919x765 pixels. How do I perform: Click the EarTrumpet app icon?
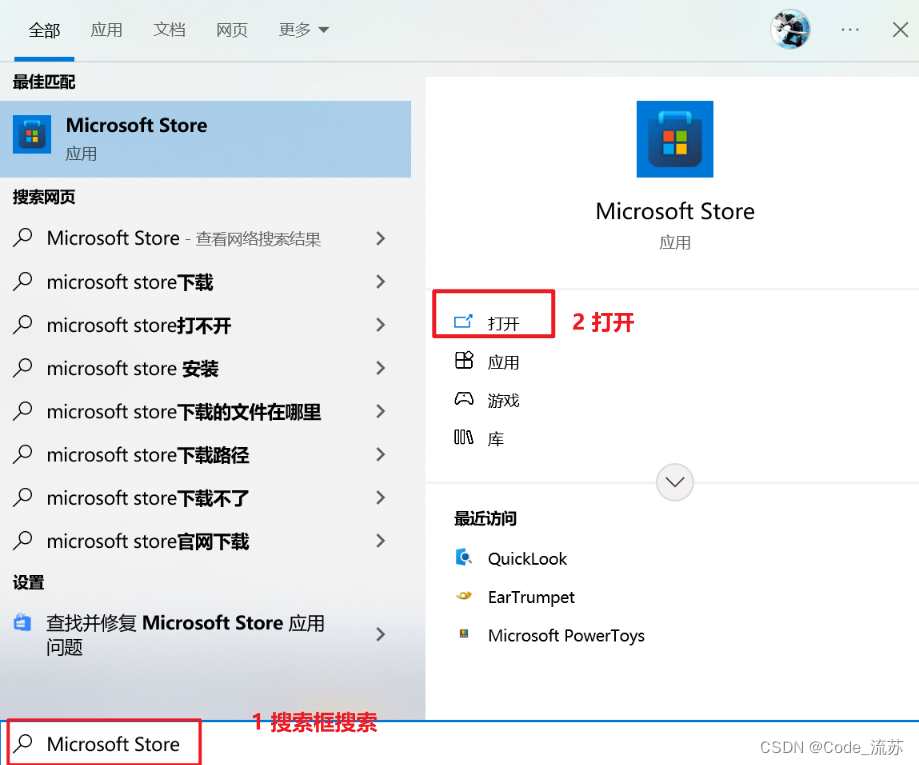tap(464, 596)
